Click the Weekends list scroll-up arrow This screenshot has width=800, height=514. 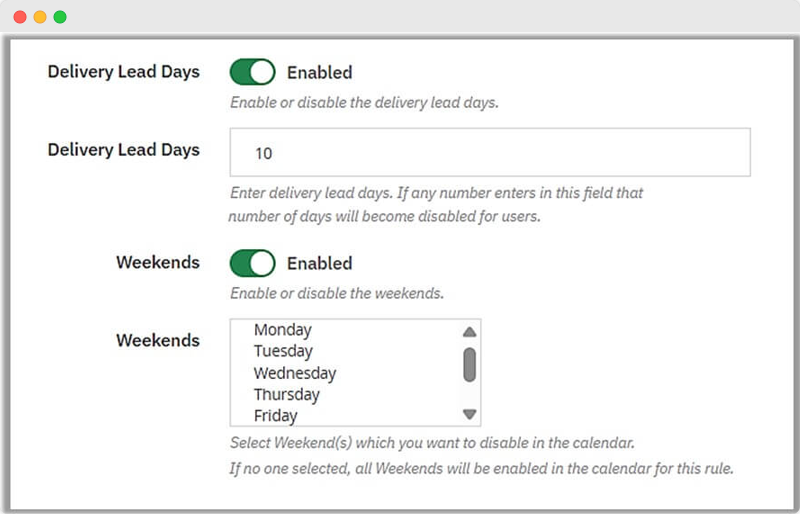click(x=469, y=332)
